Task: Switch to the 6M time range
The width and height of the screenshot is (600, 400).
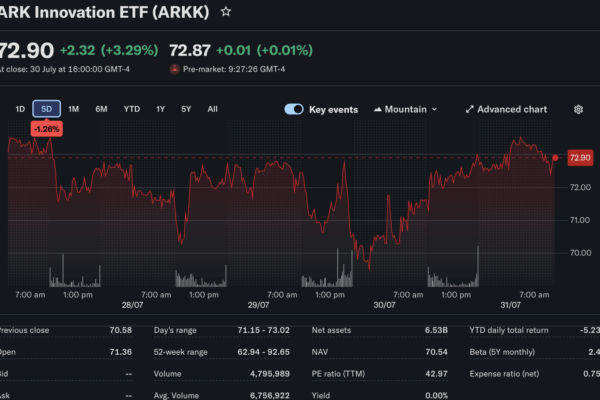Action: [101, 109]
